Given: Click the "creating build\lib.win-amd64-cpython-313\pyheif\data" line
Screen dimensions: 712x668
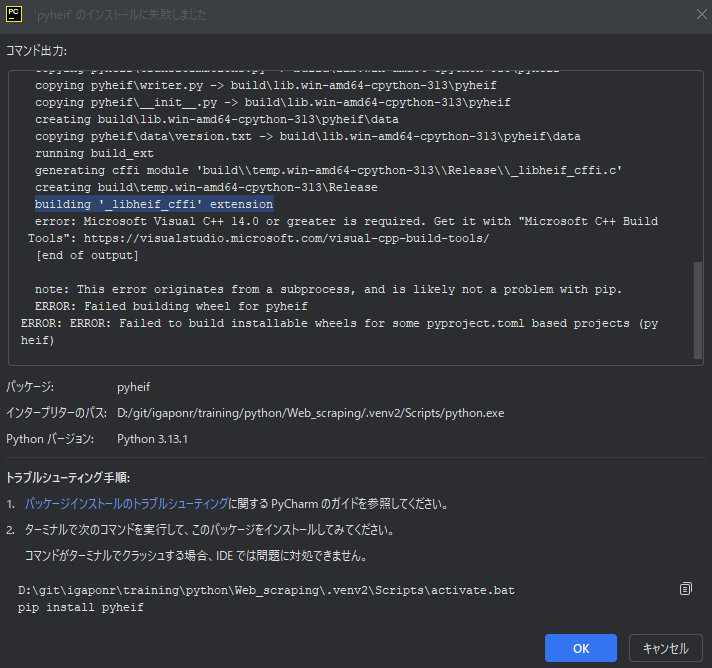Looking at the screenshot, I should (x=217, y=119).
